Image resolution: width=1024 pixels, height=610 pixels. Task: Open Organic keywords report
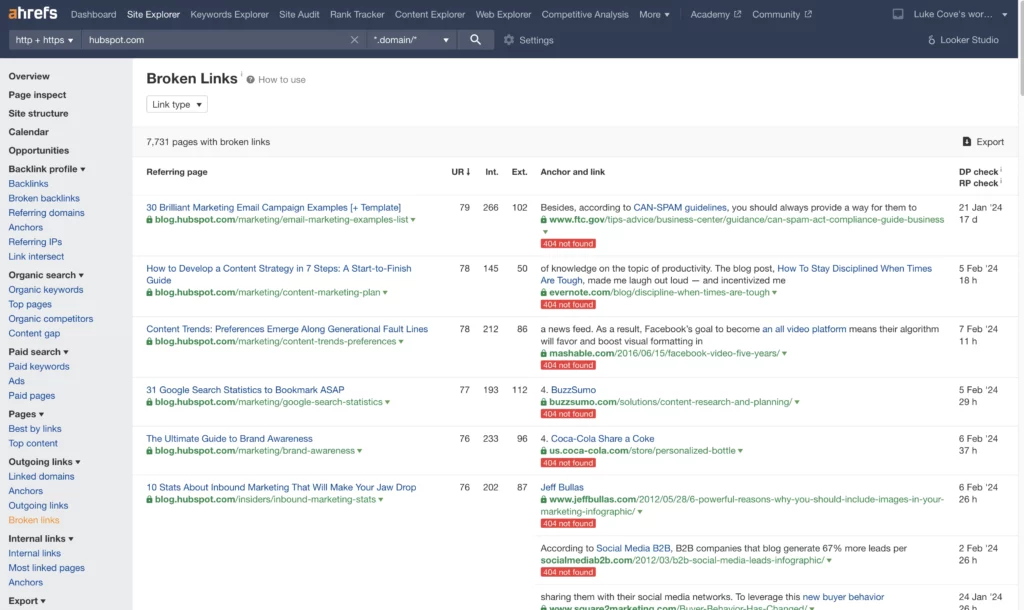pos(46,290)
